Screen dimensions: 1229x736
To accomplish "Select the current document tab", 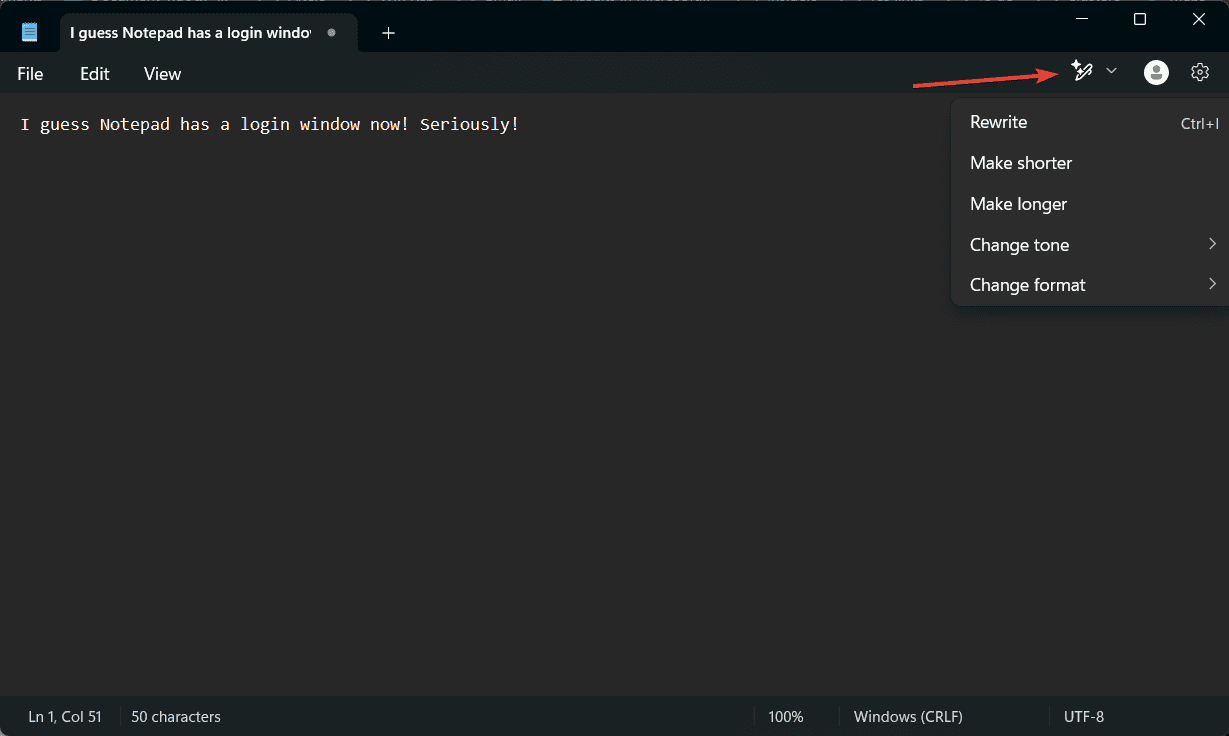I will pyautogui.click(x=190, y=33).
